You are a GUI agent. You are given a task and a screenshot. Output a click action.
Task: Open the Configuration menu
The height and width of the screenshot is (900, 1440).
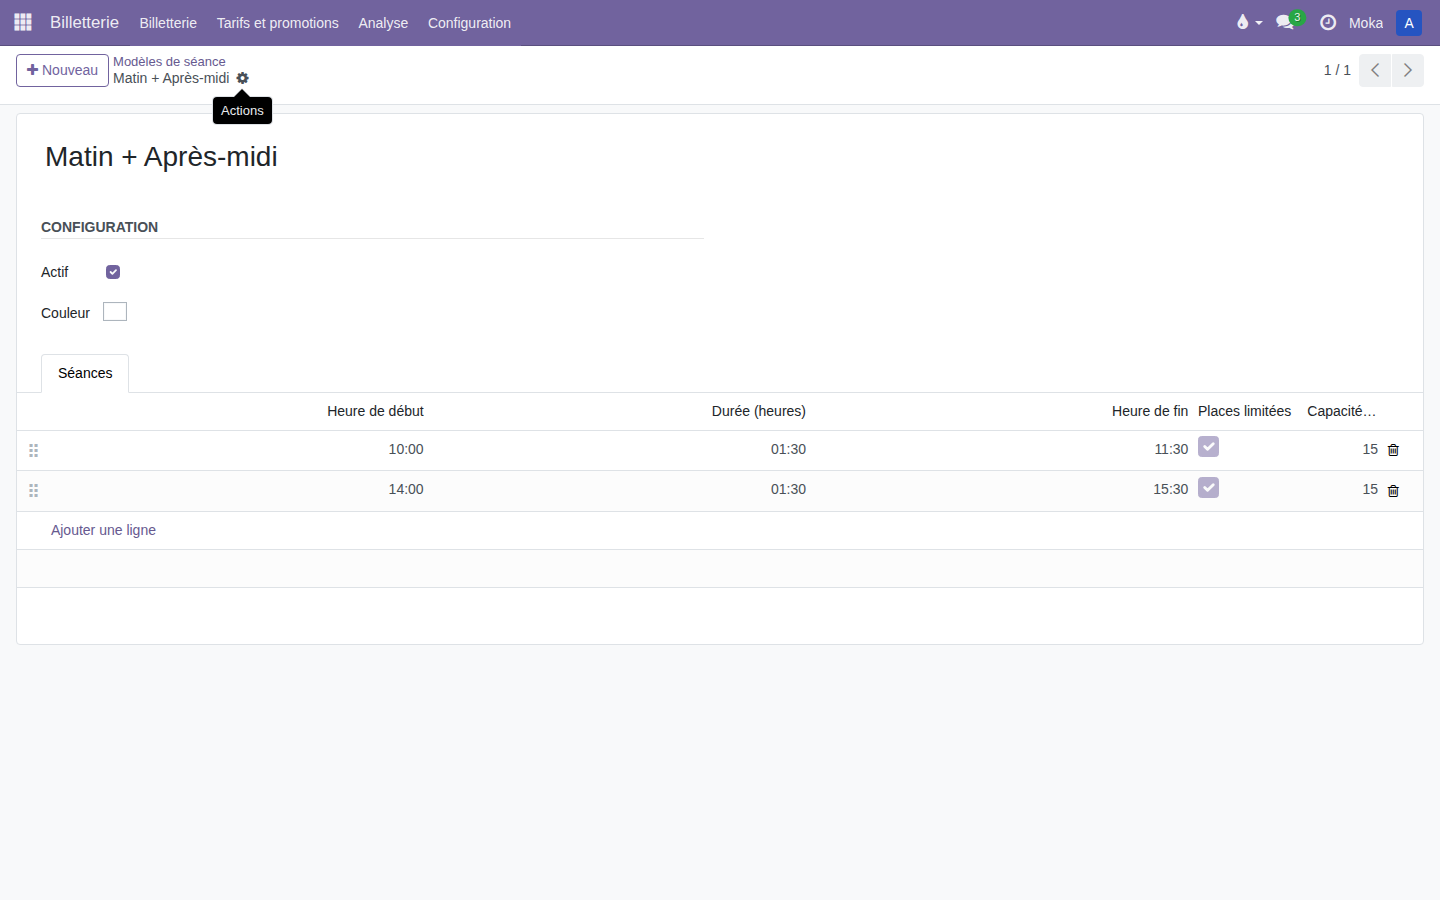point(469,23)
